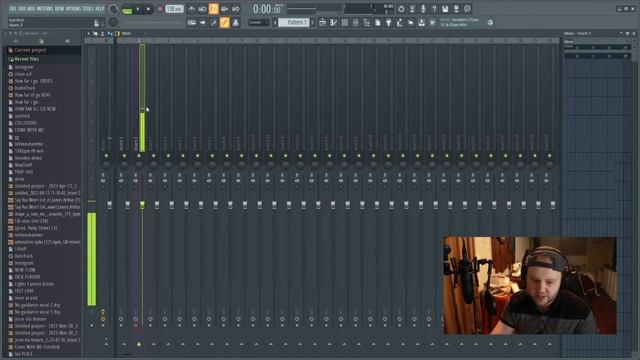The width and height of the screenshot is (640, 360).
Task: Mute the Master mixer track
Action: [106, 156]
